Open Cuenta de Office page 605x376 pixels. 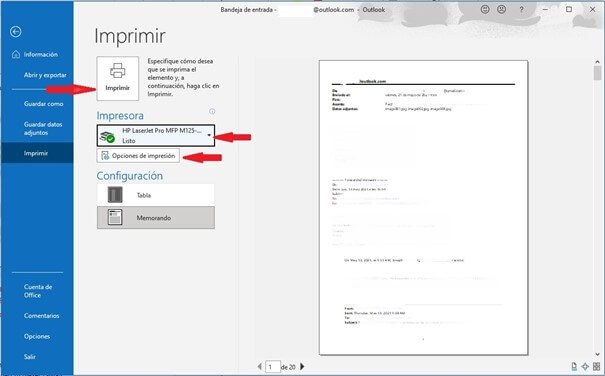(38, 291)
